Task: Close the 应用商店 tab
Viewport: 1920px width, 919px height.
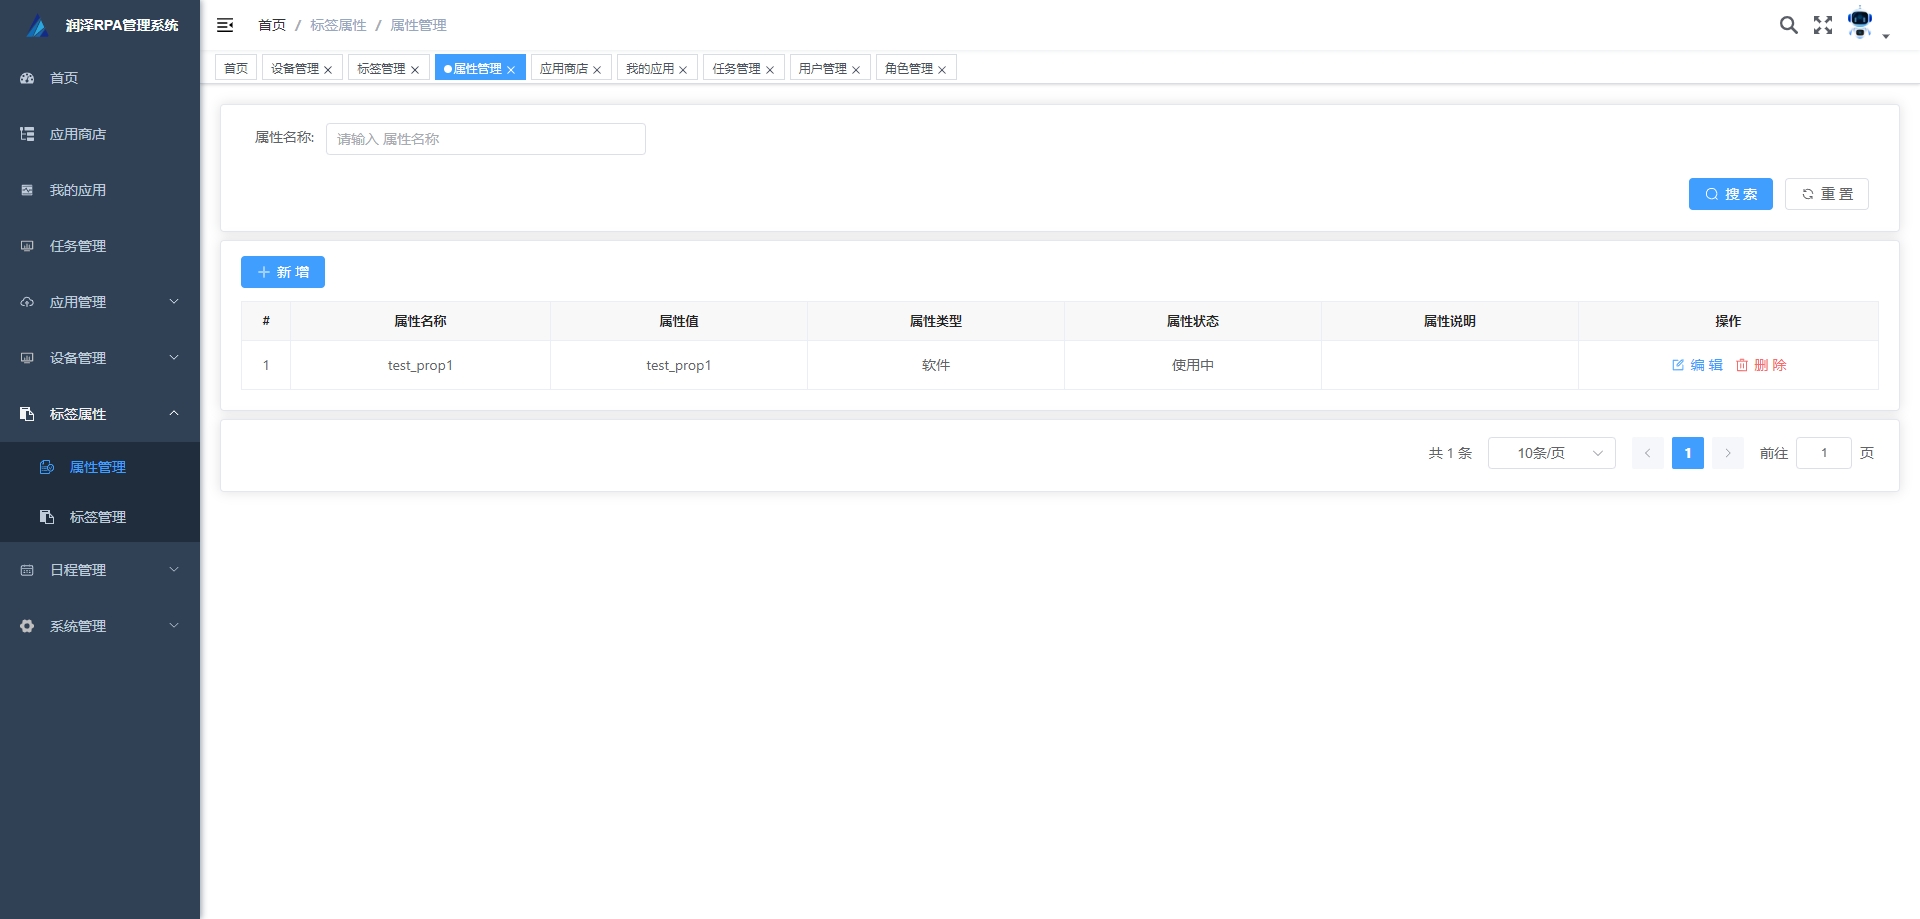Action: [597, 70]
